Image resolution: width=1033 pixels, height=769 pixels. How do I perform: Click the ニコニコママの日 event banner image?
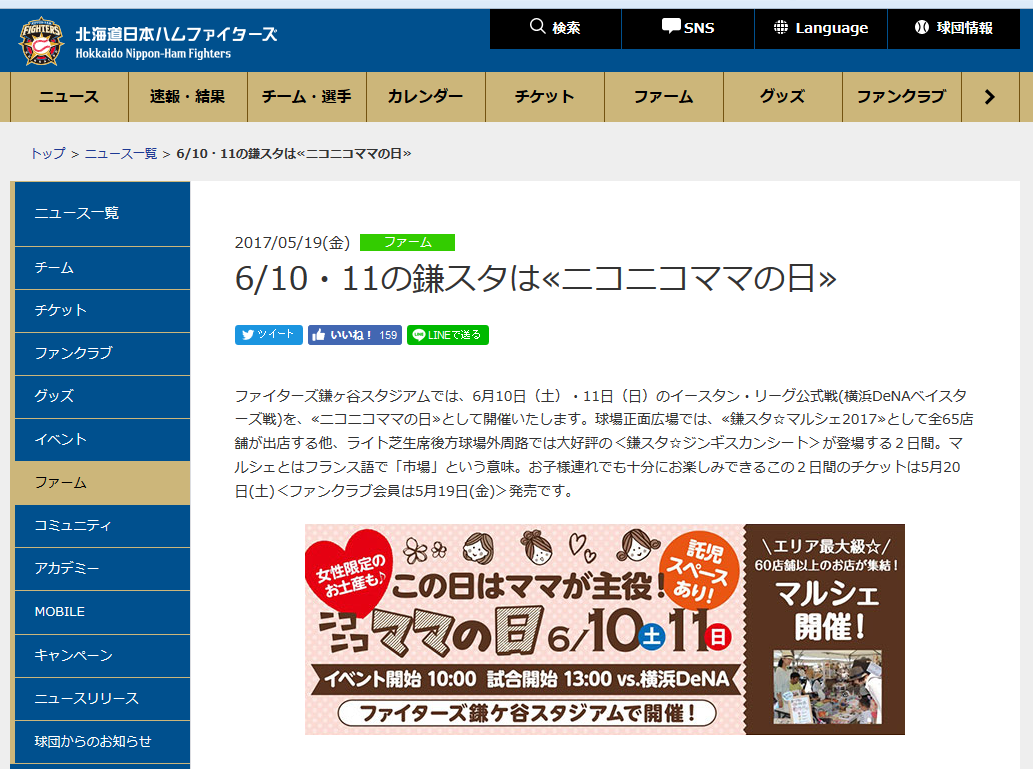click(604, 629)
